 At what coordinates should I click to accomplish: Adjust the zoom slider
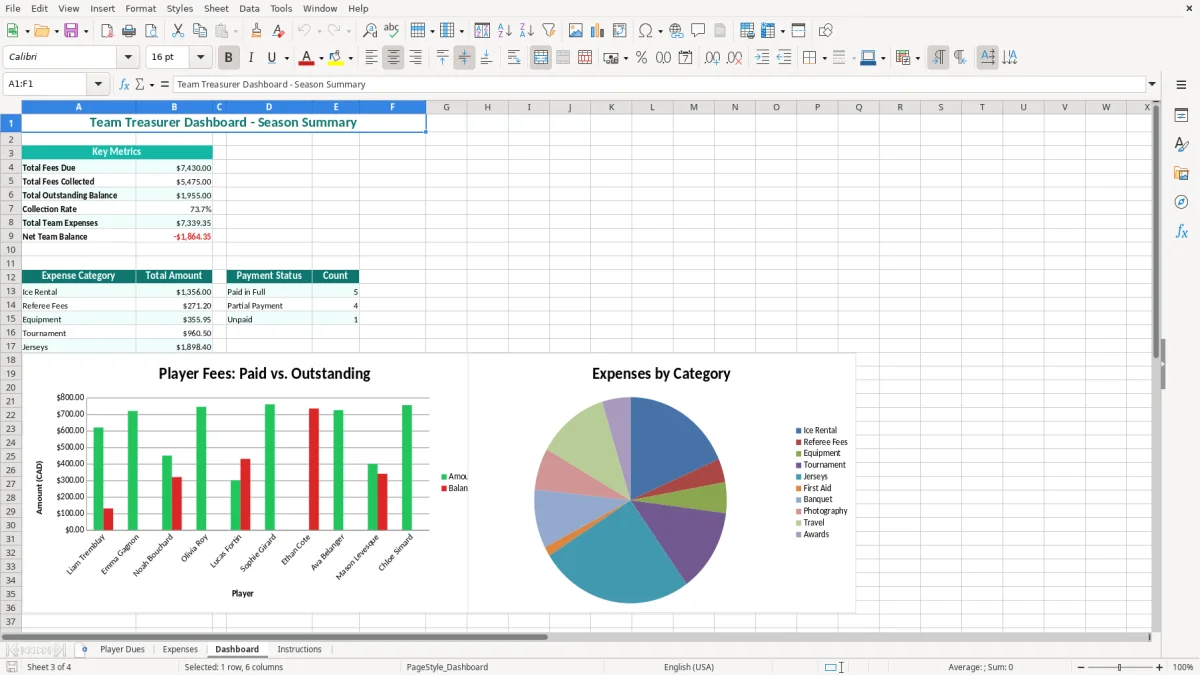1119,667
